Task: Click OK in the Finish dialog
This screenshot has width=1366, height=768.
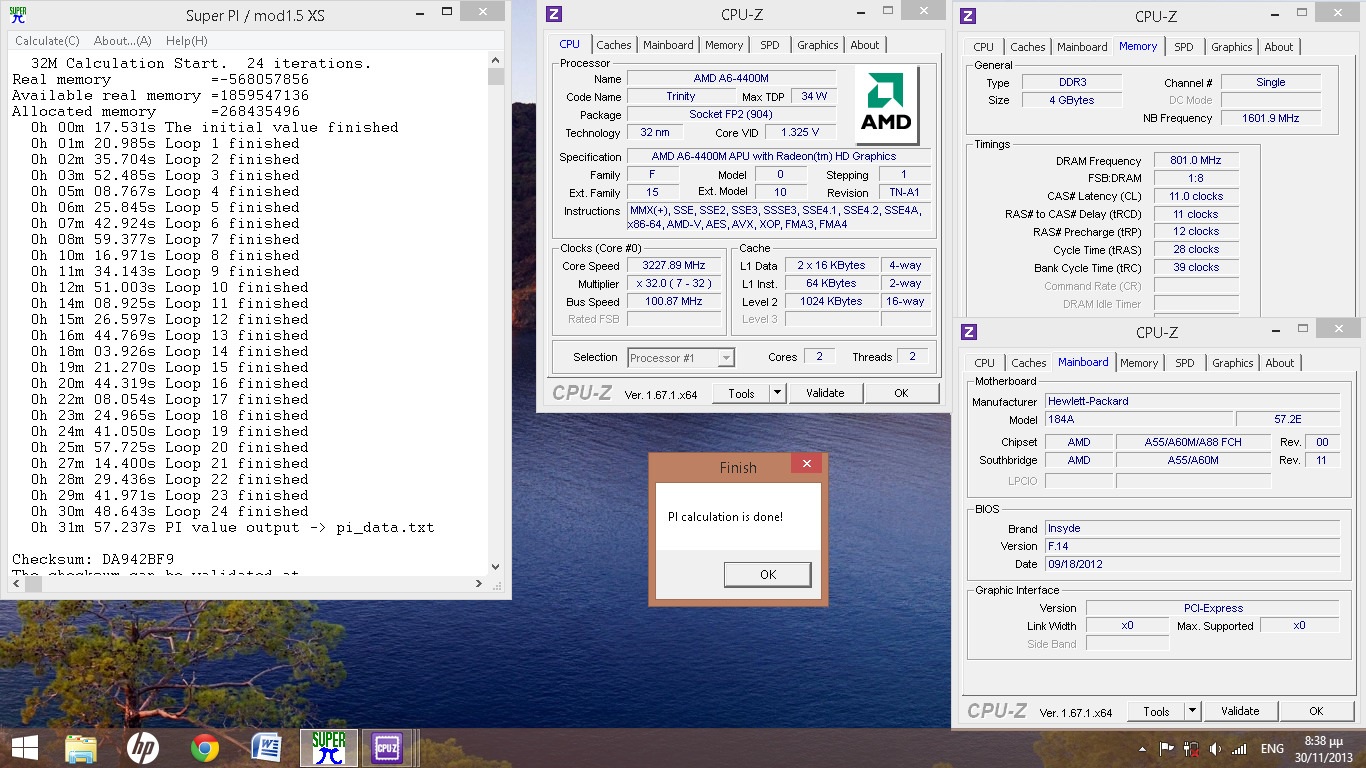Action: pyautogui.click(x=767, y=574)
